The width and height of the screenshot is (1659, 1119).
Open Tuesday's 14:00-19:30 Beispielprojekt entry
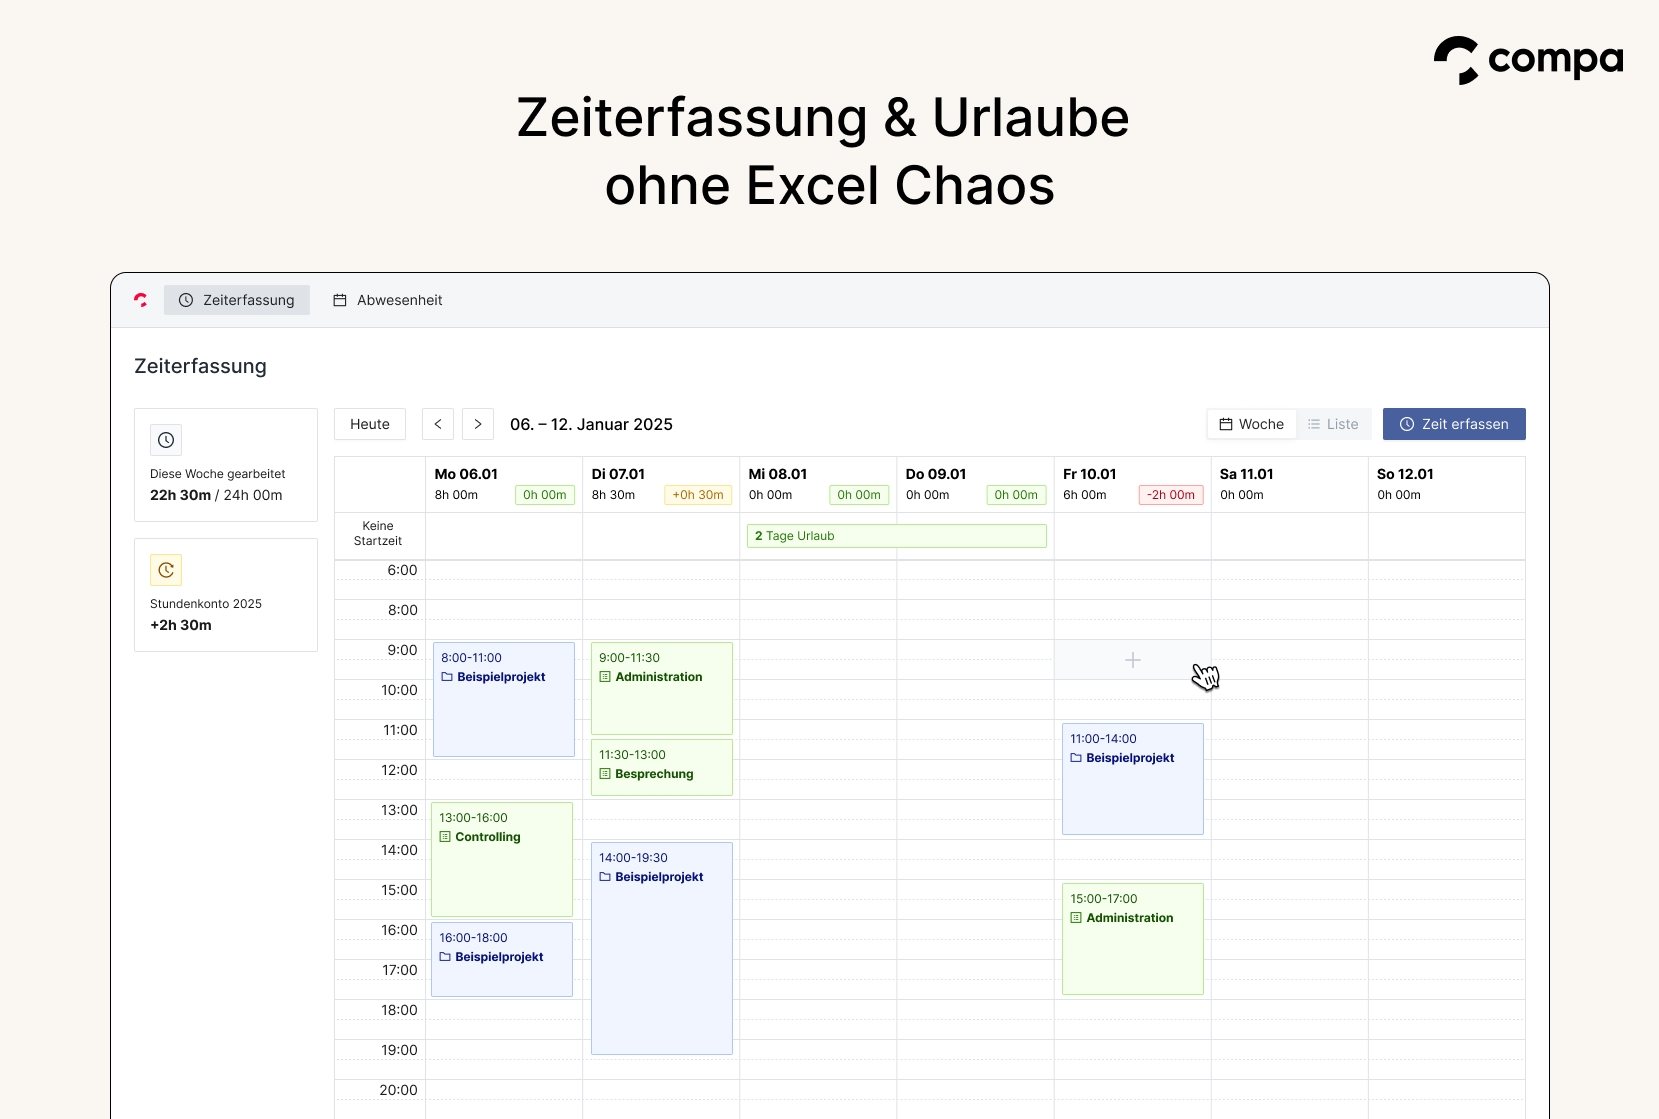point(662,948)
